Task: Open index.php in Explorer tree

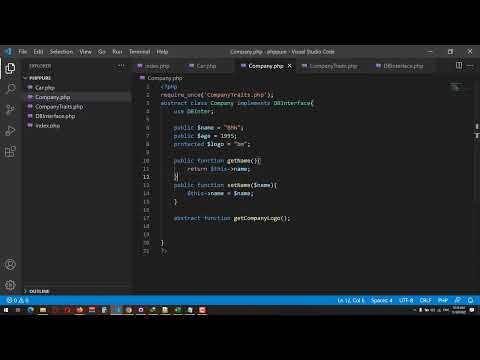Action: point(47,125)
